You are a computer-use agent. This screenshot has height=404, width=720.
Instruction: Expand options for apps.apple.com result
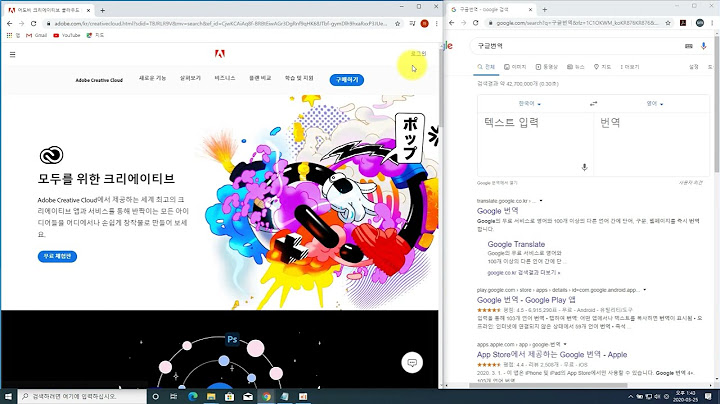coord(565,344)
